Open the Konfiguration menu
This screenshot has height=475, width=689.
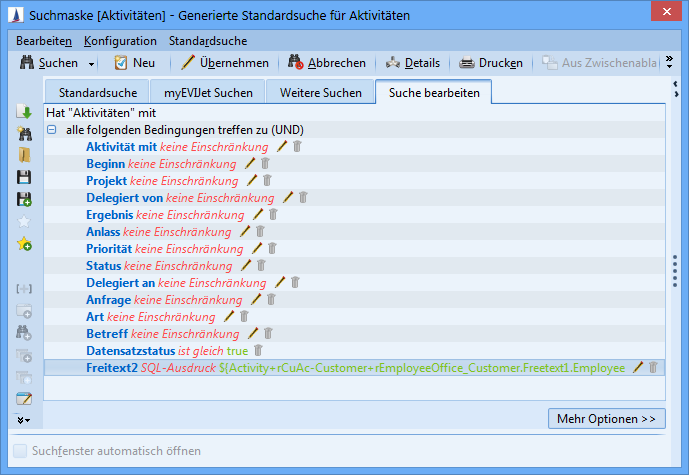[x=120, y=41]
